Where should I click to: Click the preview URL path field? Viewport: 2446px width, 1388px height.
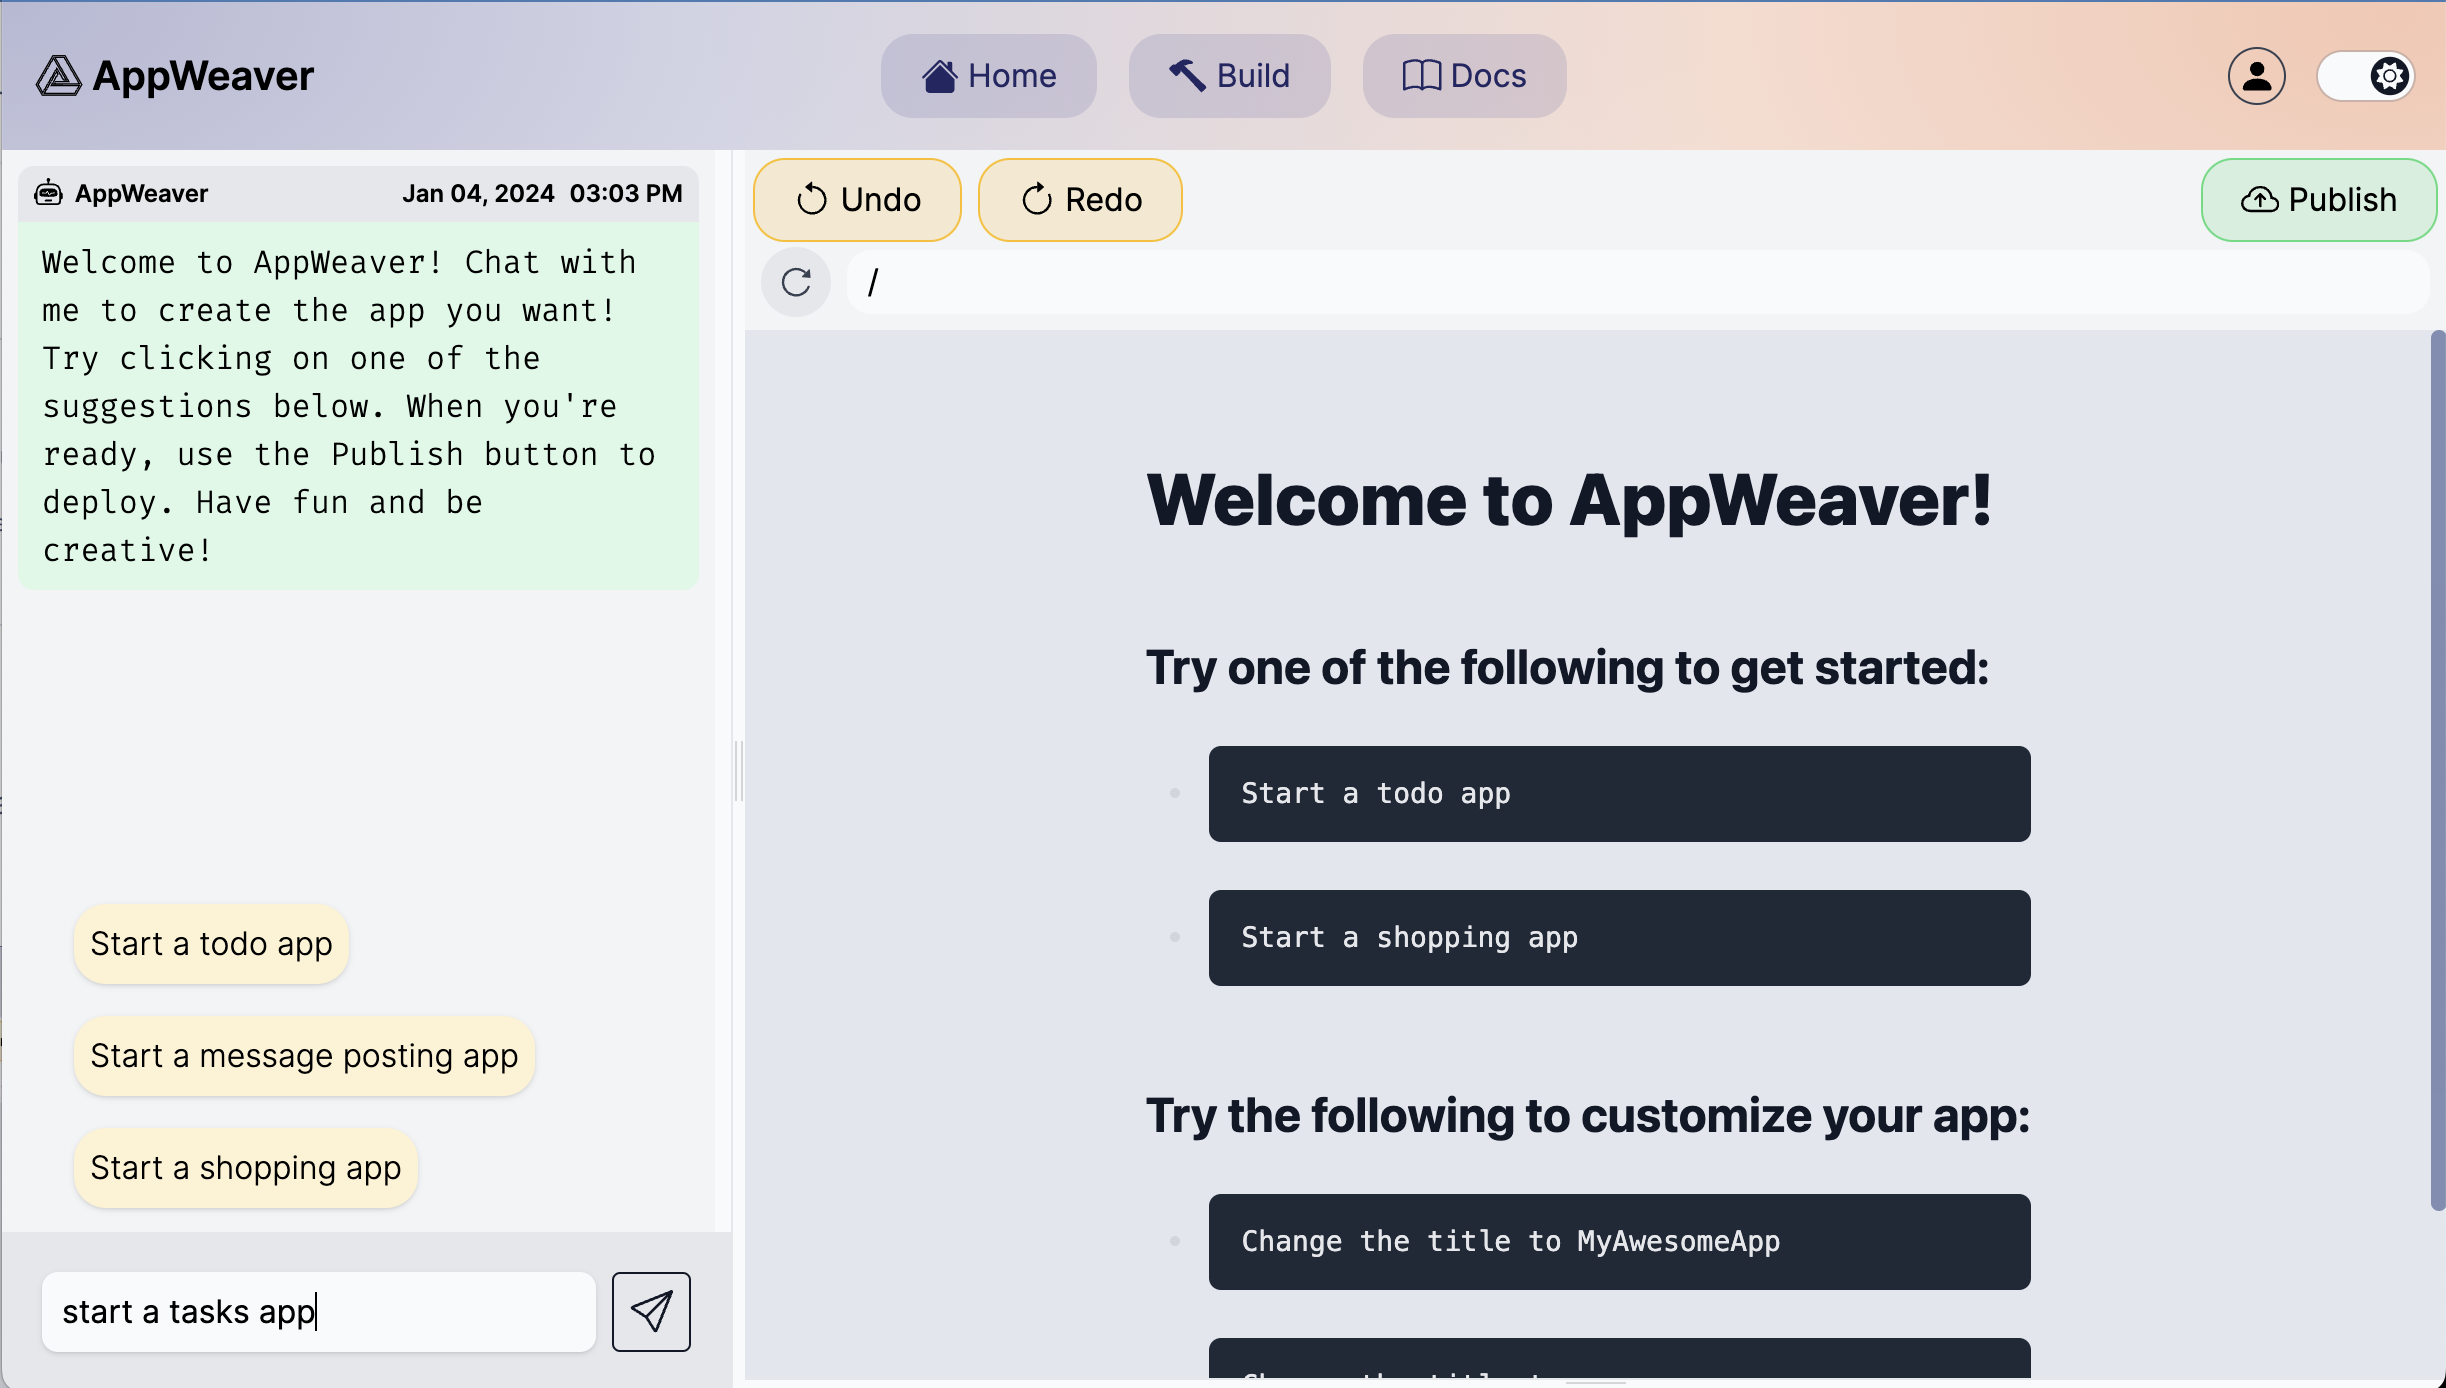click(x=1636, y=282)
